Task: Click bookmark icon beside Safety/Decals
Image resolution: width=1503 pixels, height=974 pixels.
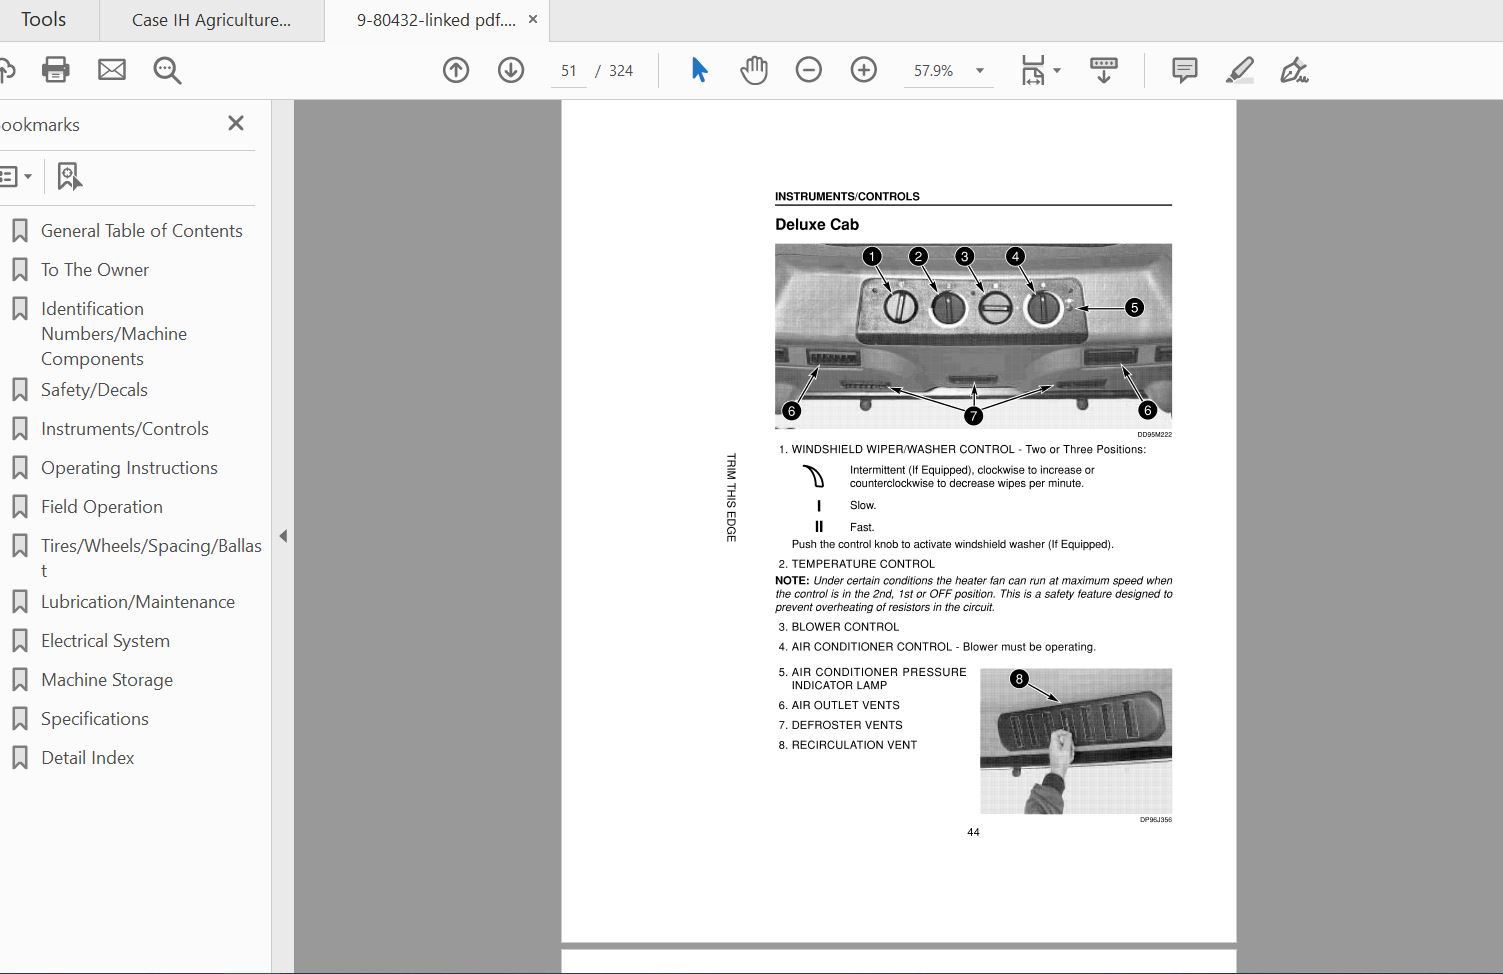Action: 20,390
